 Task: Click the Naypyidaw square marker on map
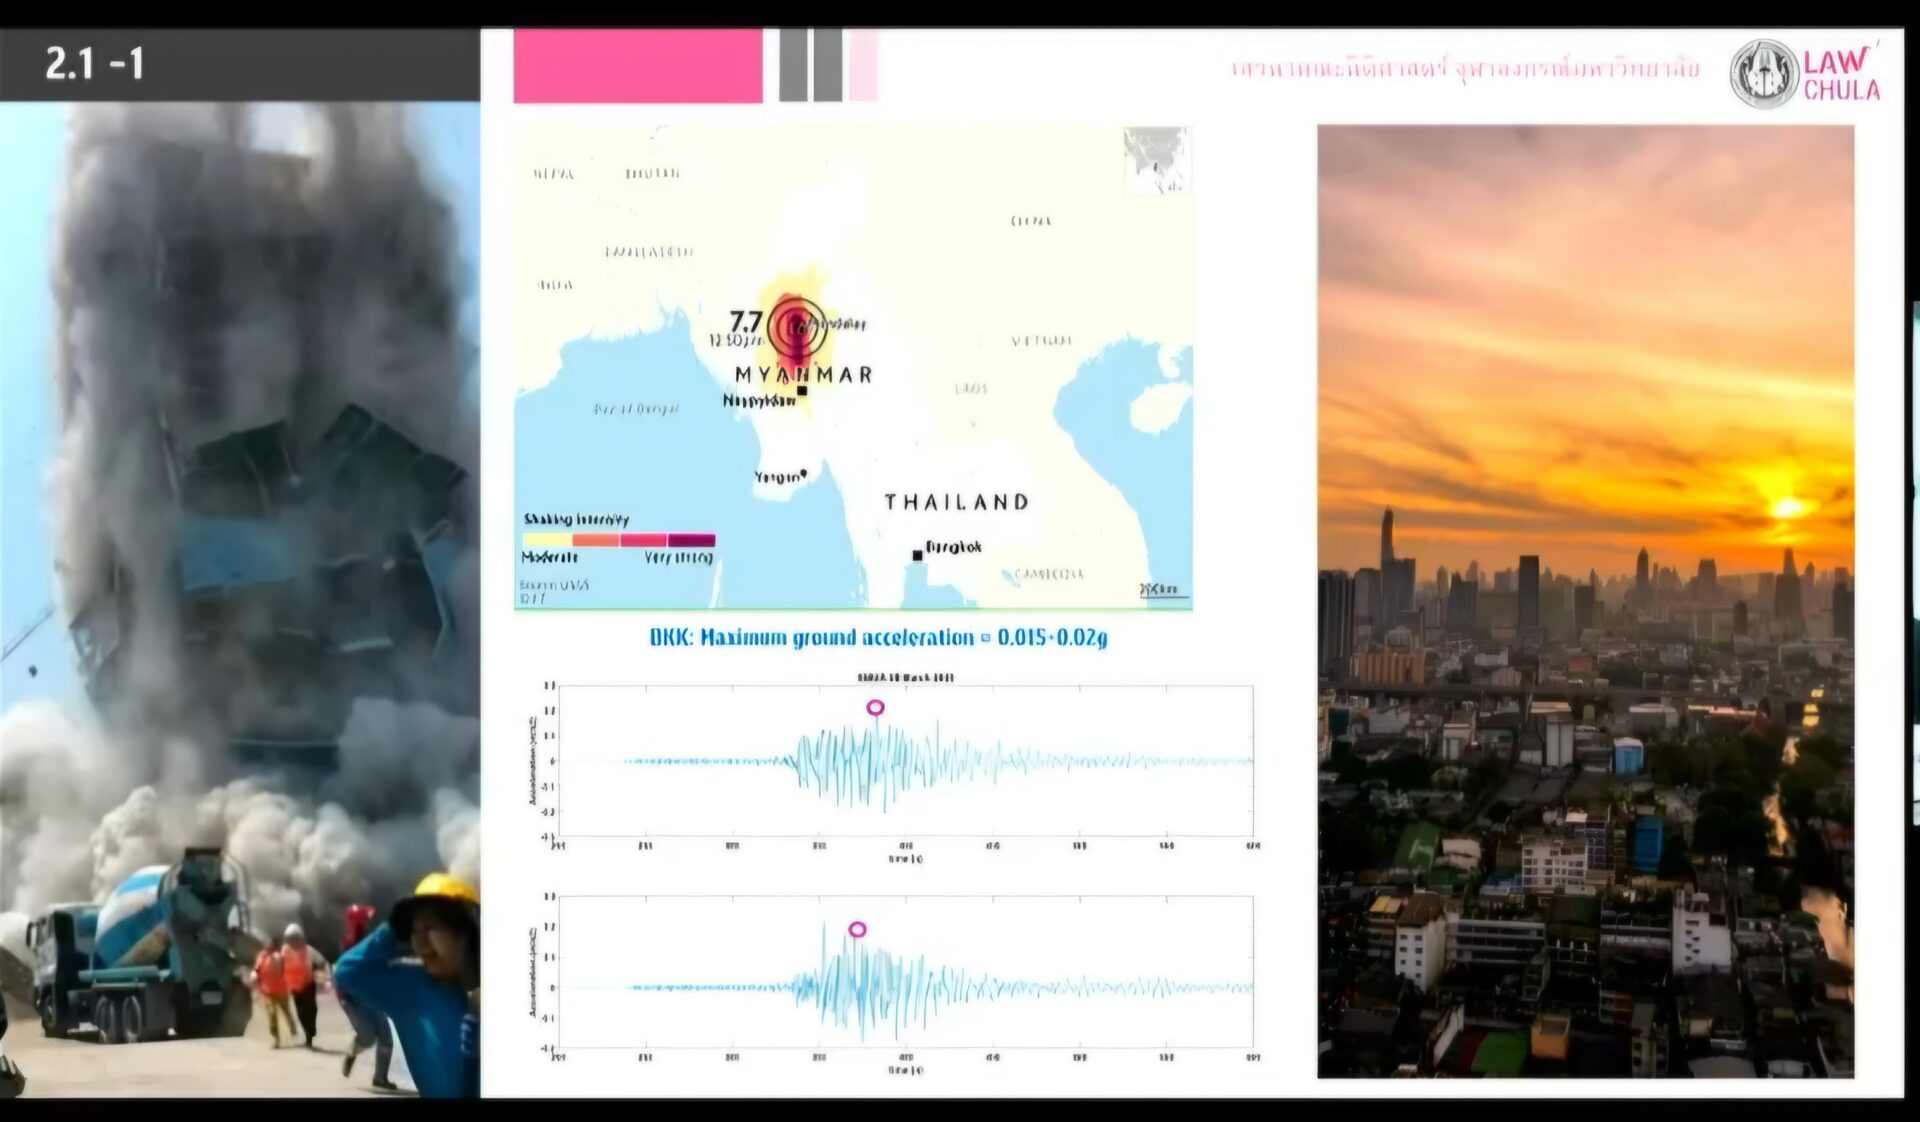click(x=802, y=391)
